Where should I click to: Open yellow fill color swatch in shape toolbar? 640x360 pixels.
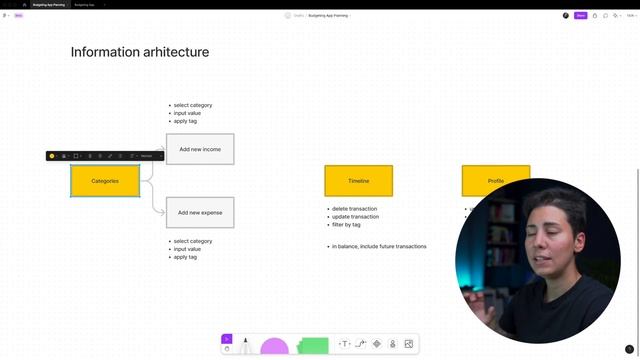tap(52, 156)
